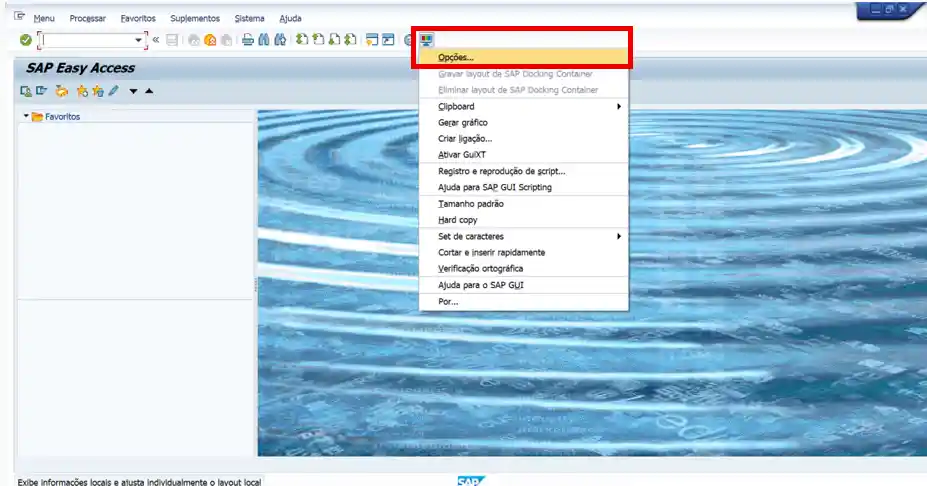Click greyed Eliminar layout de SAP Docking Container

[524, 90]
